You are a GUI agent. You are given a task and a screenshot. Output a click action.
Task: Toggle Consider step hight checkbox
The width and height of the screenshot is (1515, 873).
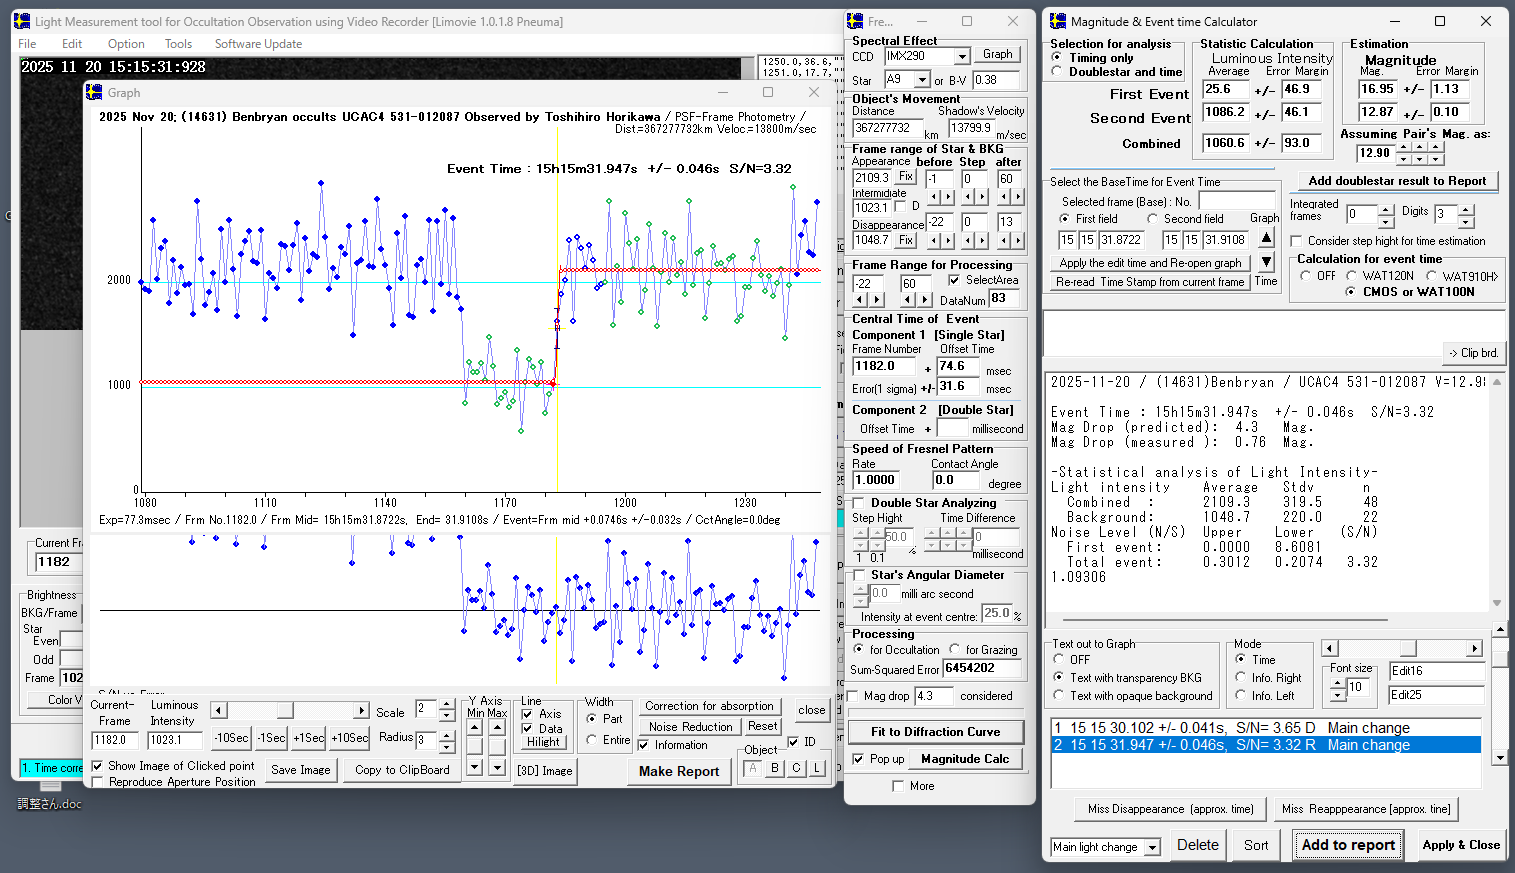pos(1296,241)
